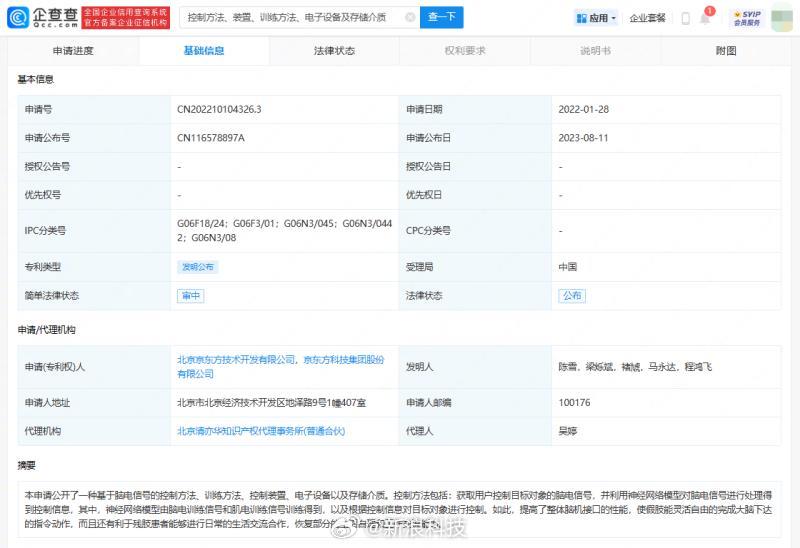Click the IPC分类号 label cell
800x548 pixels.
tap(94, 231)
